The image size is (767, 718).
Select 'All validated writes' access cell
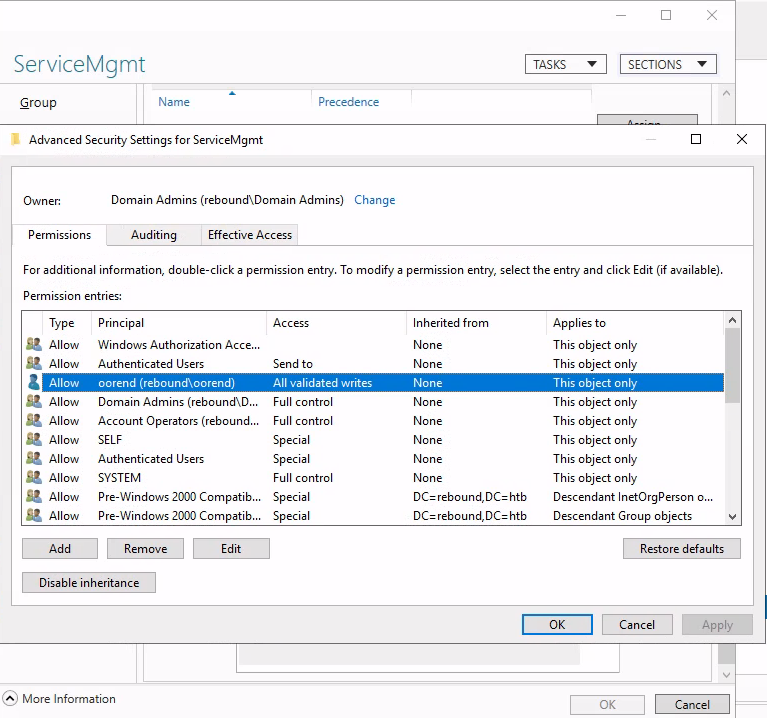pyautogui.click(x=322, y=383)
